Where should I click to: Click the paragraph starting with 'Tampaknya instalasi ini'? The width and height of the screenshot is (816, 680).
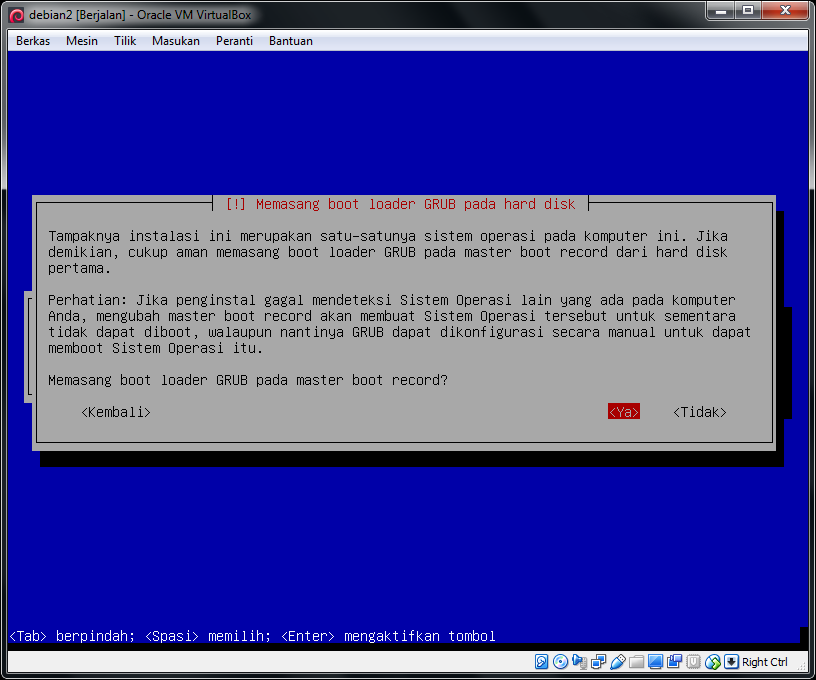click(x=388, y=252)
